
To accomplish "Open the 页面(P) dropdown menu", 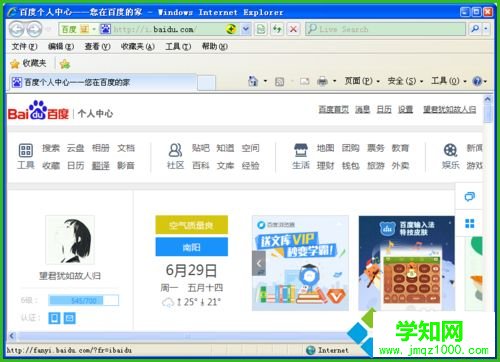I will tap(362, 81).
